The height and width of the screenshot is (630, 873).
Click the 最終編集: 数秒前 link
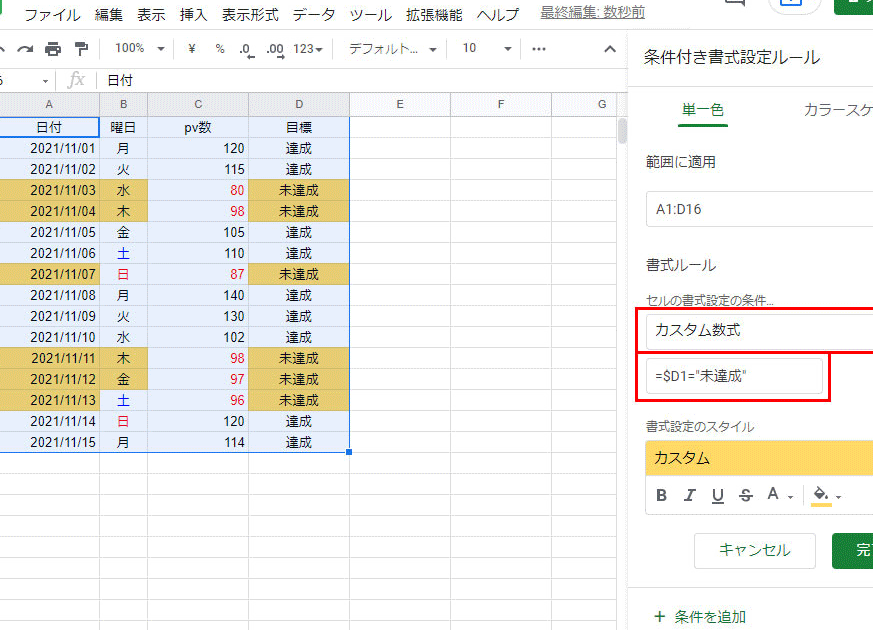coord(592,12)
